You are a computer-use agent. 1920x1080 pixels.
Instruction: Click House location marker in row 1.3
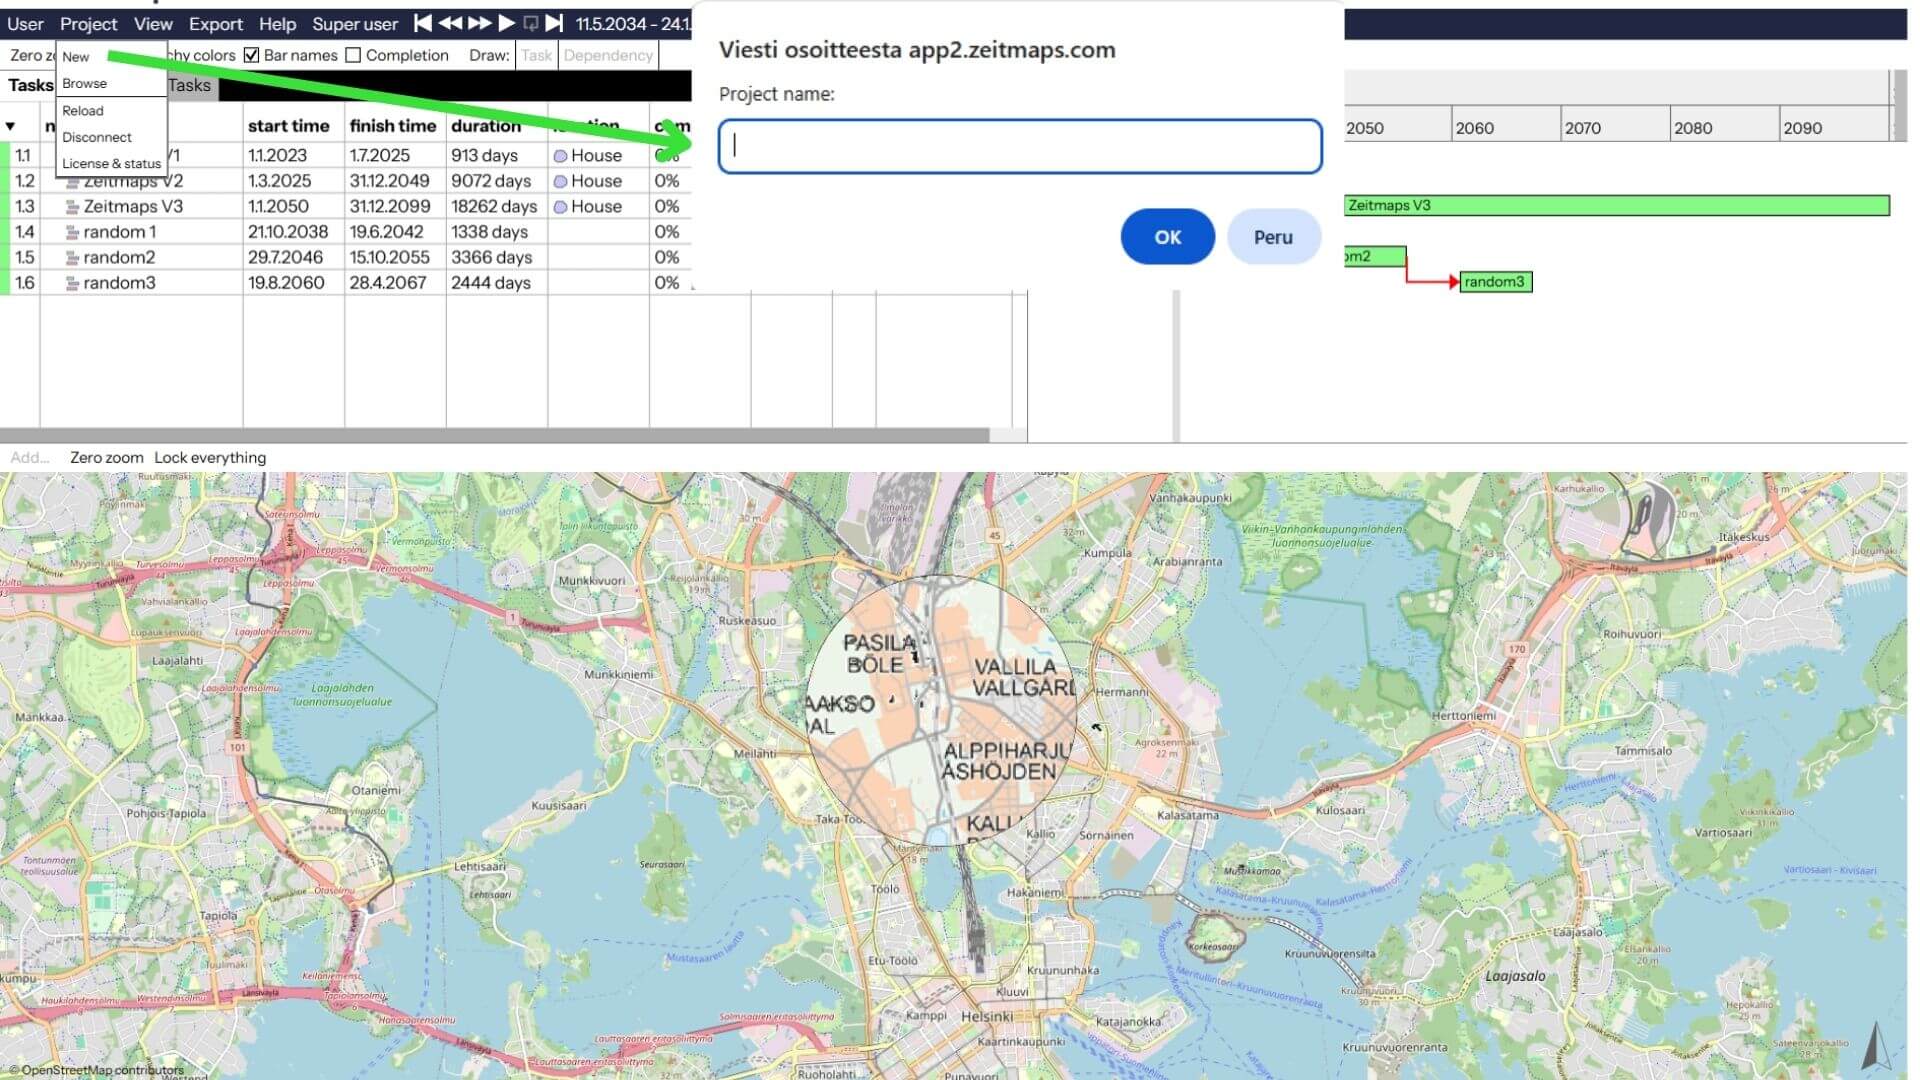(x=560, y=207)
